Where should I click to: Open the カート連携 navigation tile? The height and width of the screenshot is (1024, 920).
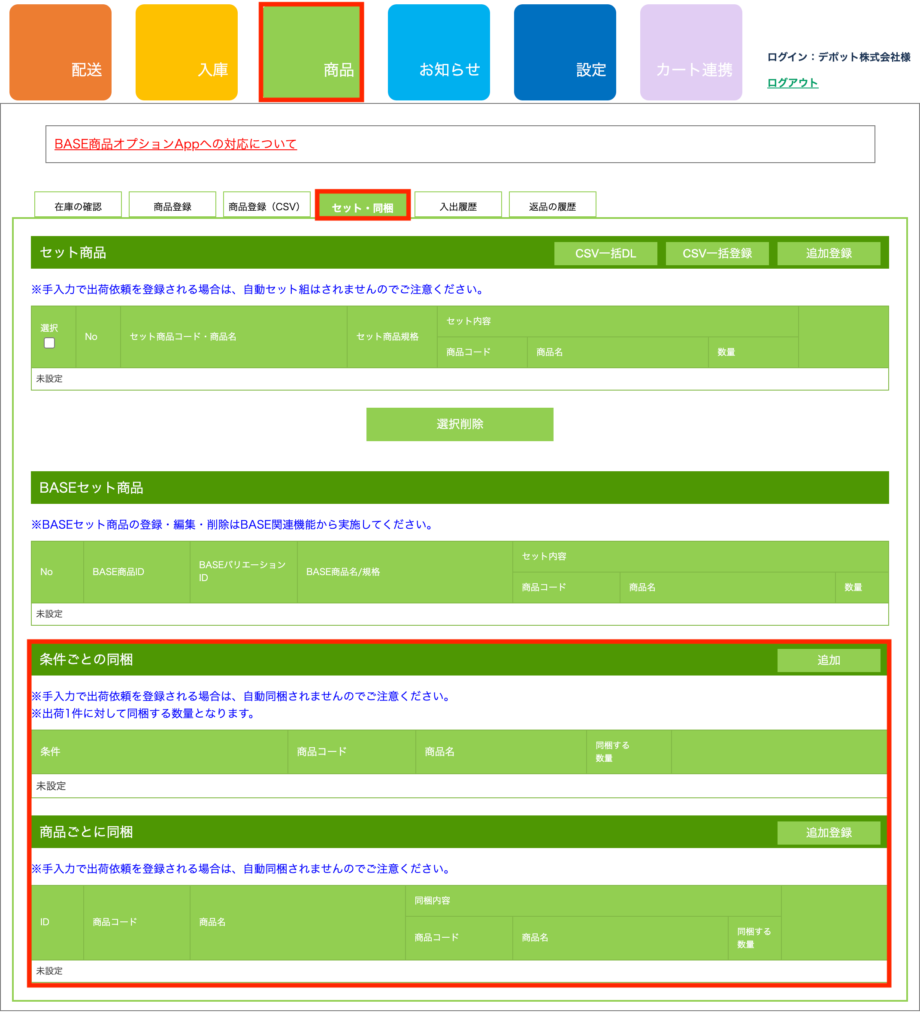coord(691,53)
